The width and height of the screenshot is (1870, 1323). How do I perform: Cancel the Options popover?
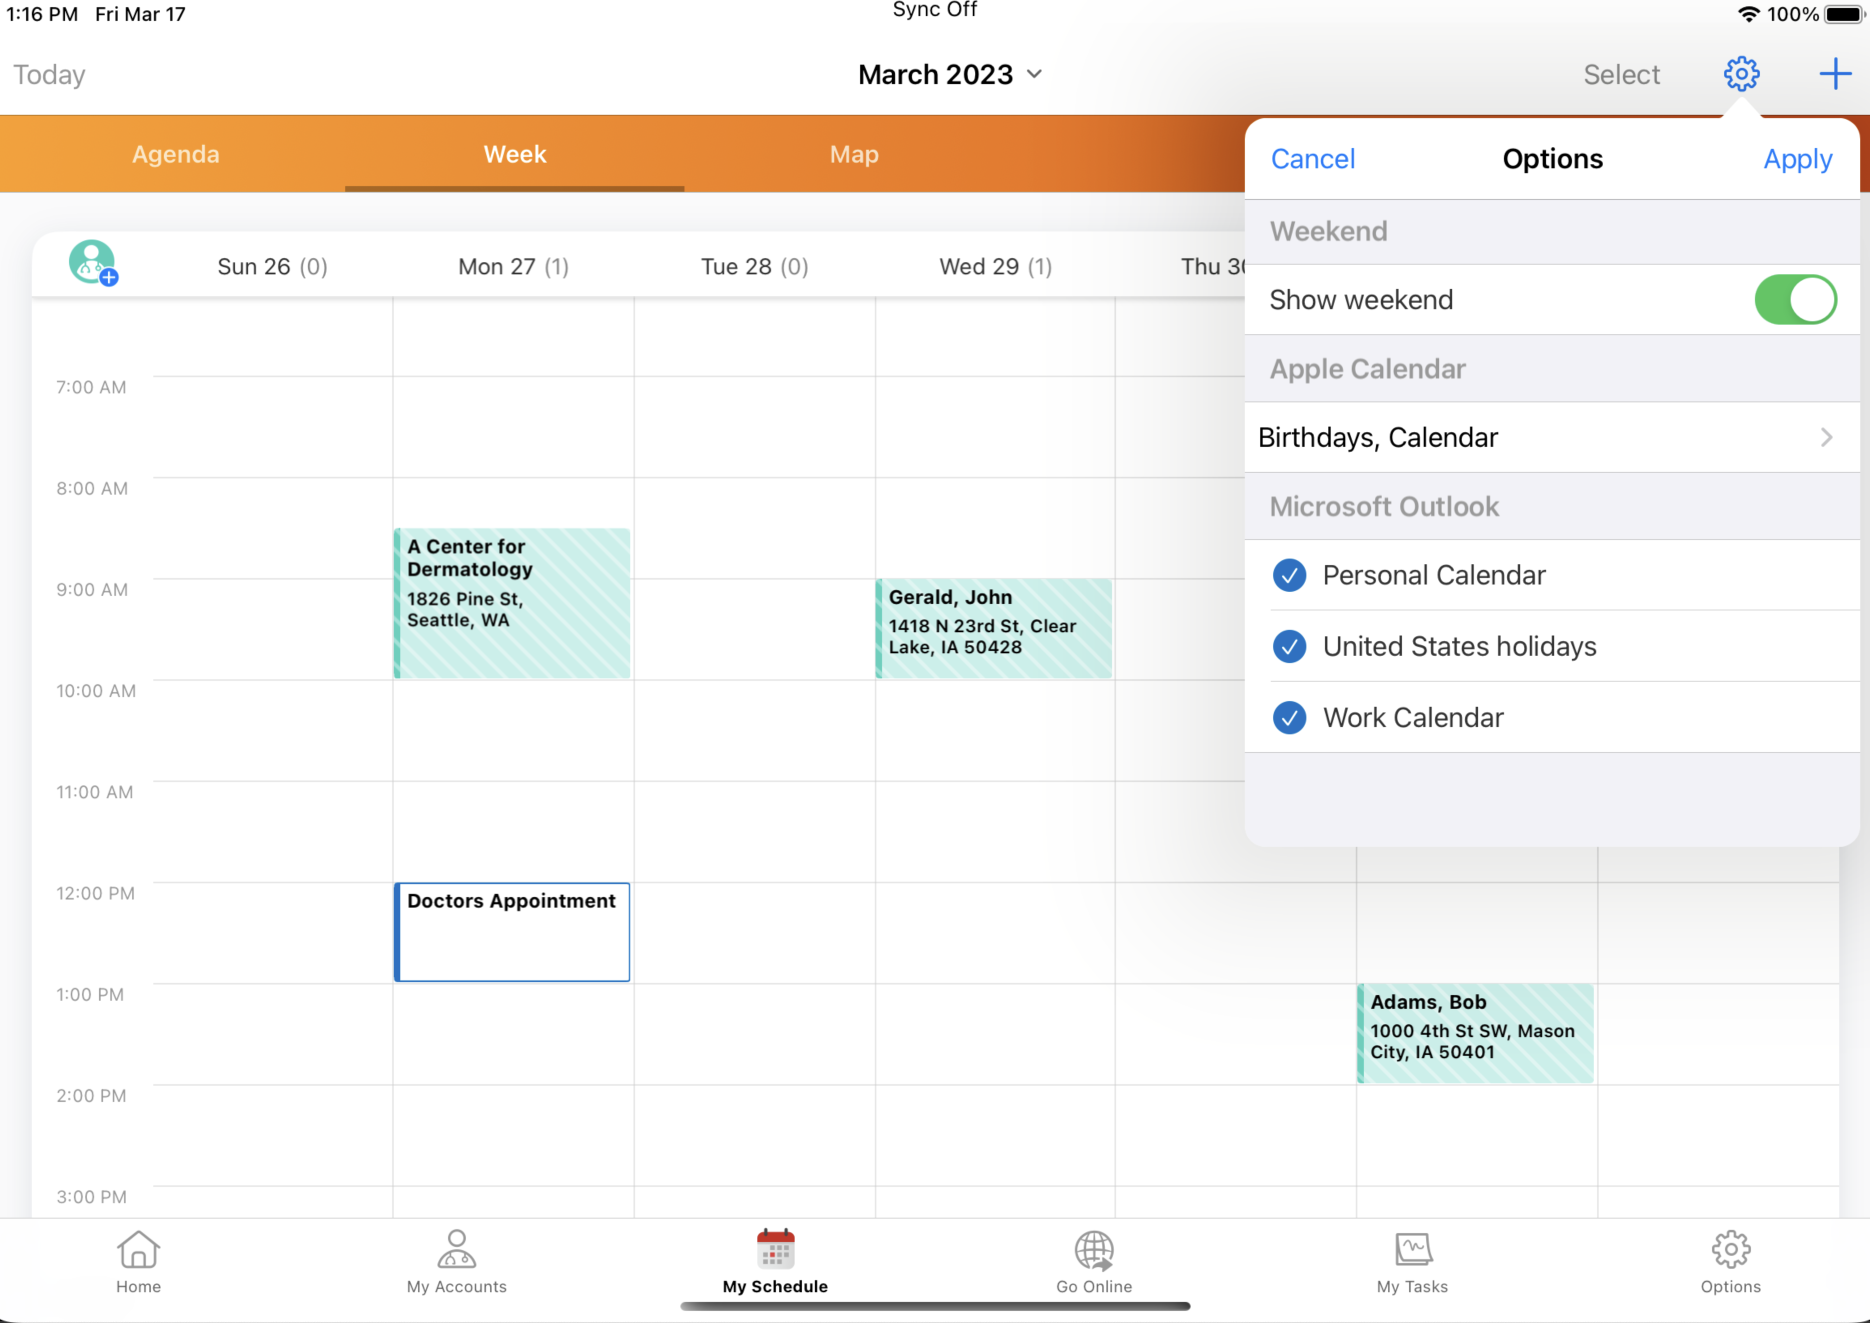1312,159
